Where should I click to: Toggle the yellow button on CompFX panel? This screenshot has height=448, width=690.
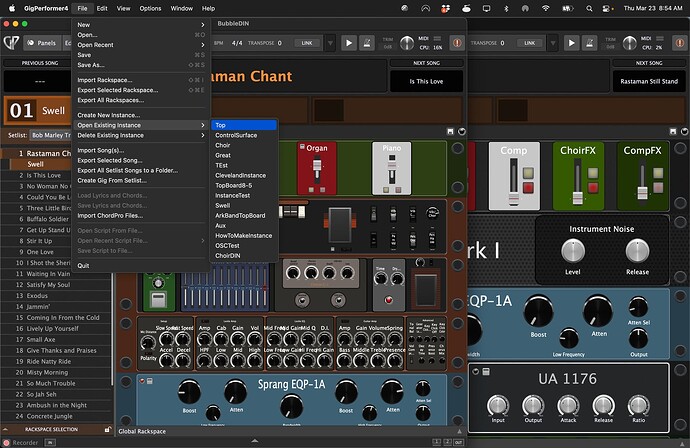(658, 173)
